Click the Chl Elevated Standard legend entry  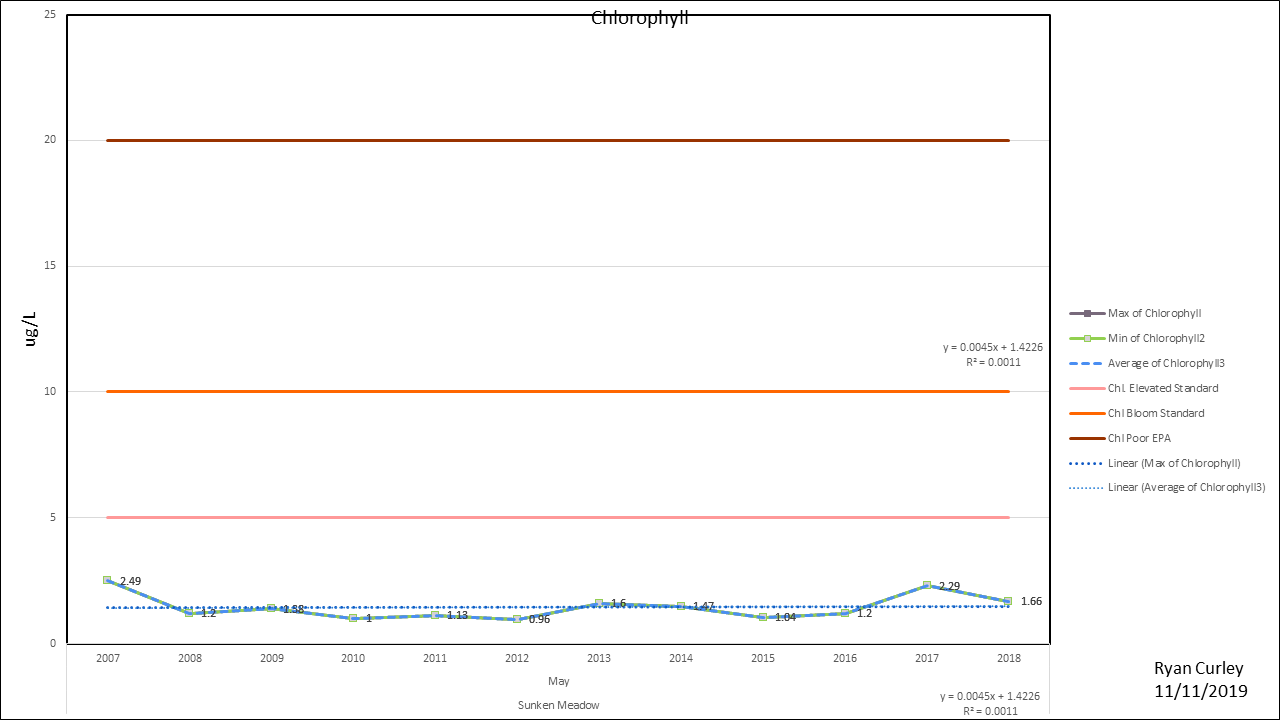click(1162, 388)
